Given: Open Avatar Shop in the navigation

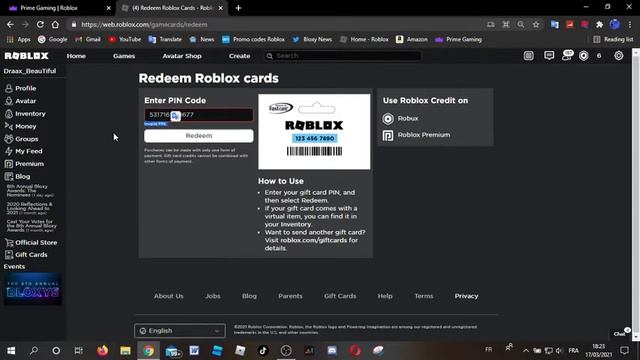Looking at the screenshot, I should point(182,56).
